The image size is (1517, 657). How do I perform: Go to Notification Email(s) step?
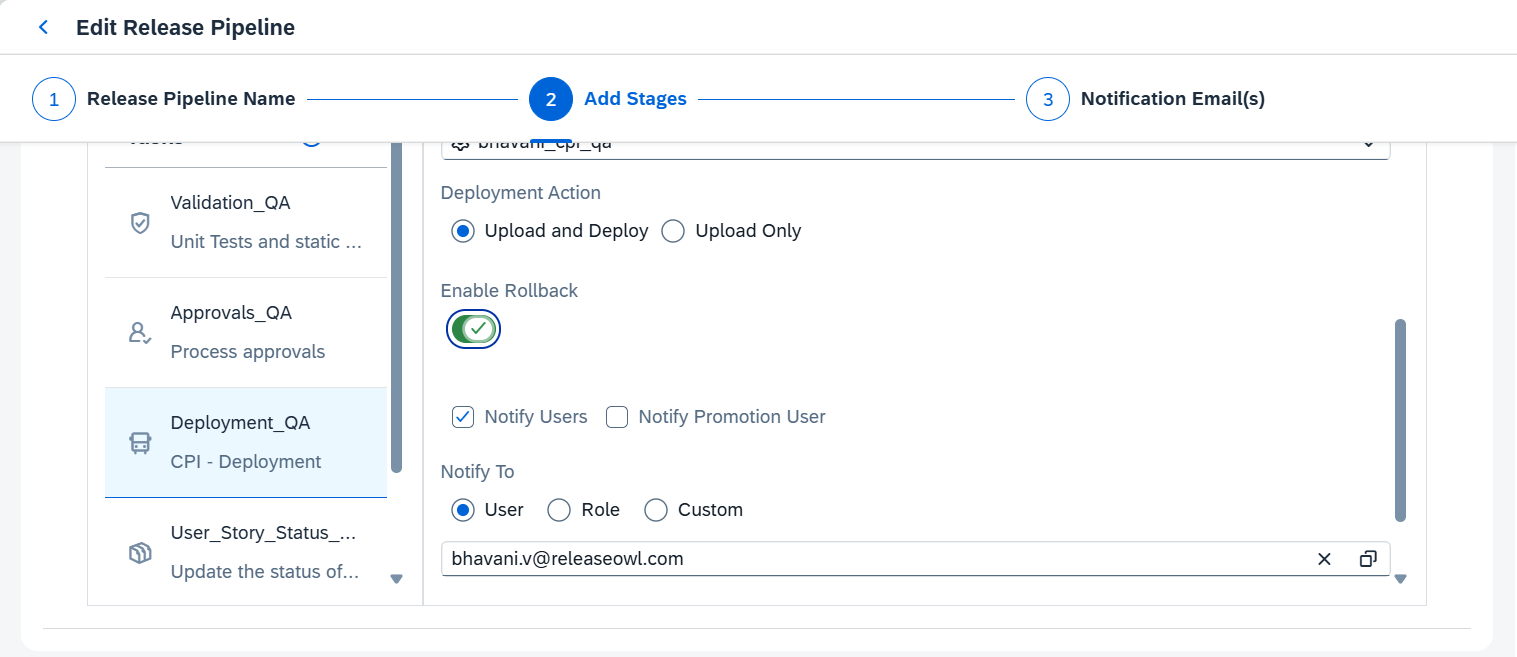[1172, 99]
